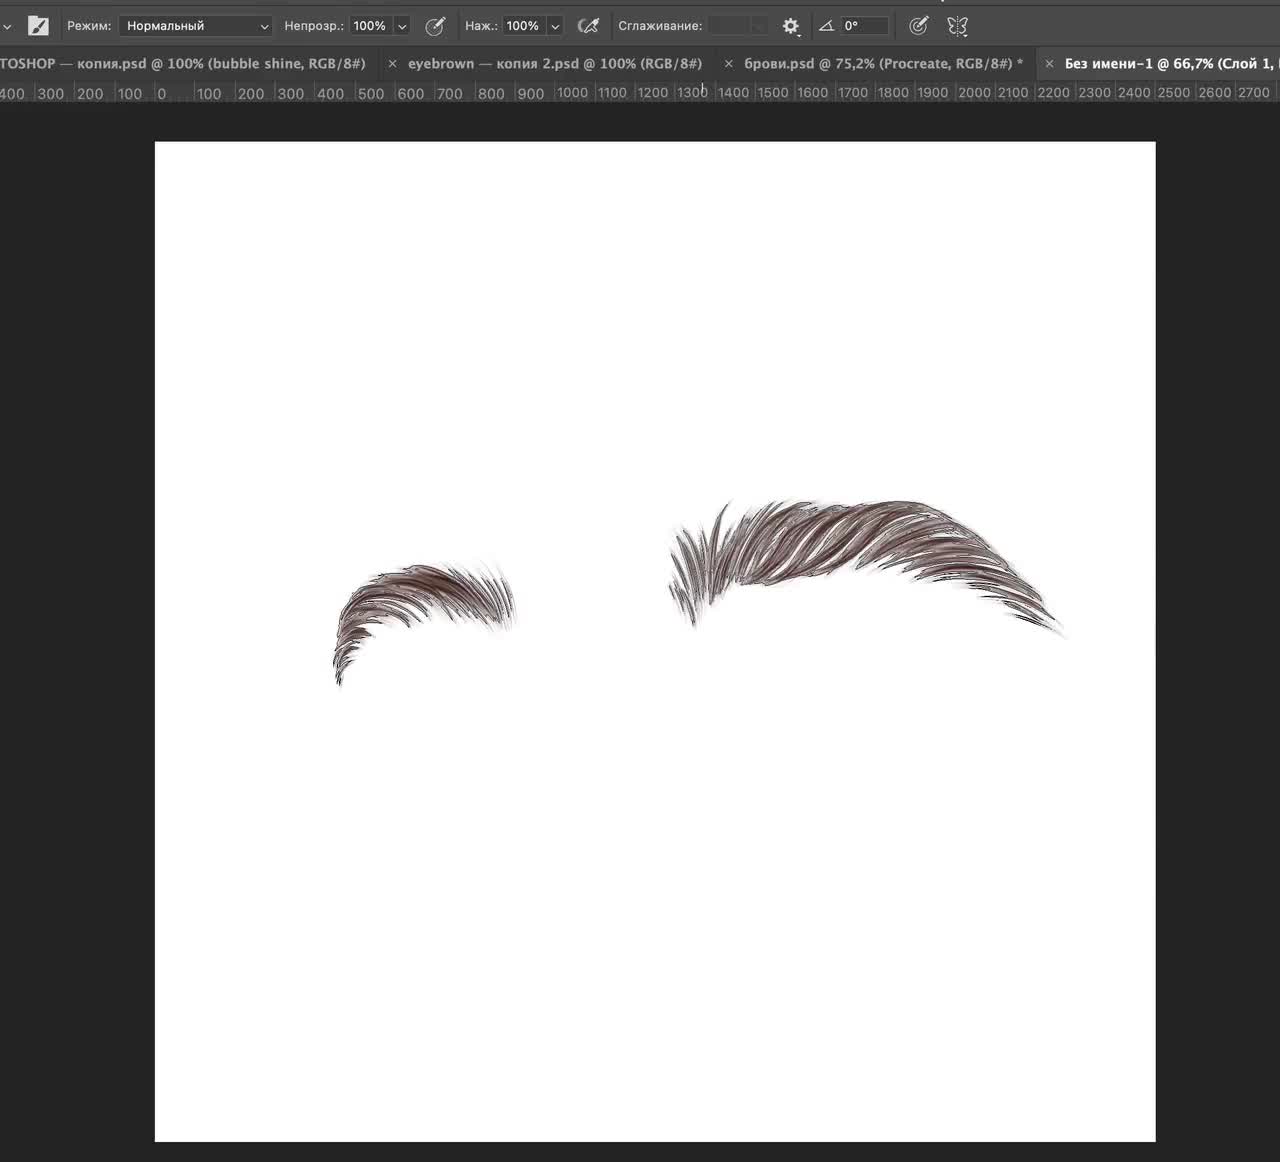The height and width of the screenshot is (1162, 1280).
Task: Click the large right eyebrow drawing
Action: (866, 566)
